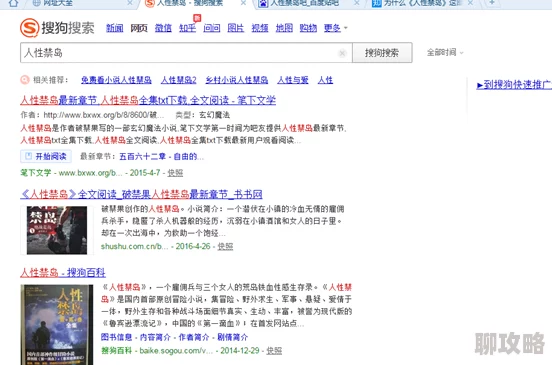Image resolution: width=552 pixels, height=365 pixels.
Task: Open the new tab plus button
Action: [492, 3]
